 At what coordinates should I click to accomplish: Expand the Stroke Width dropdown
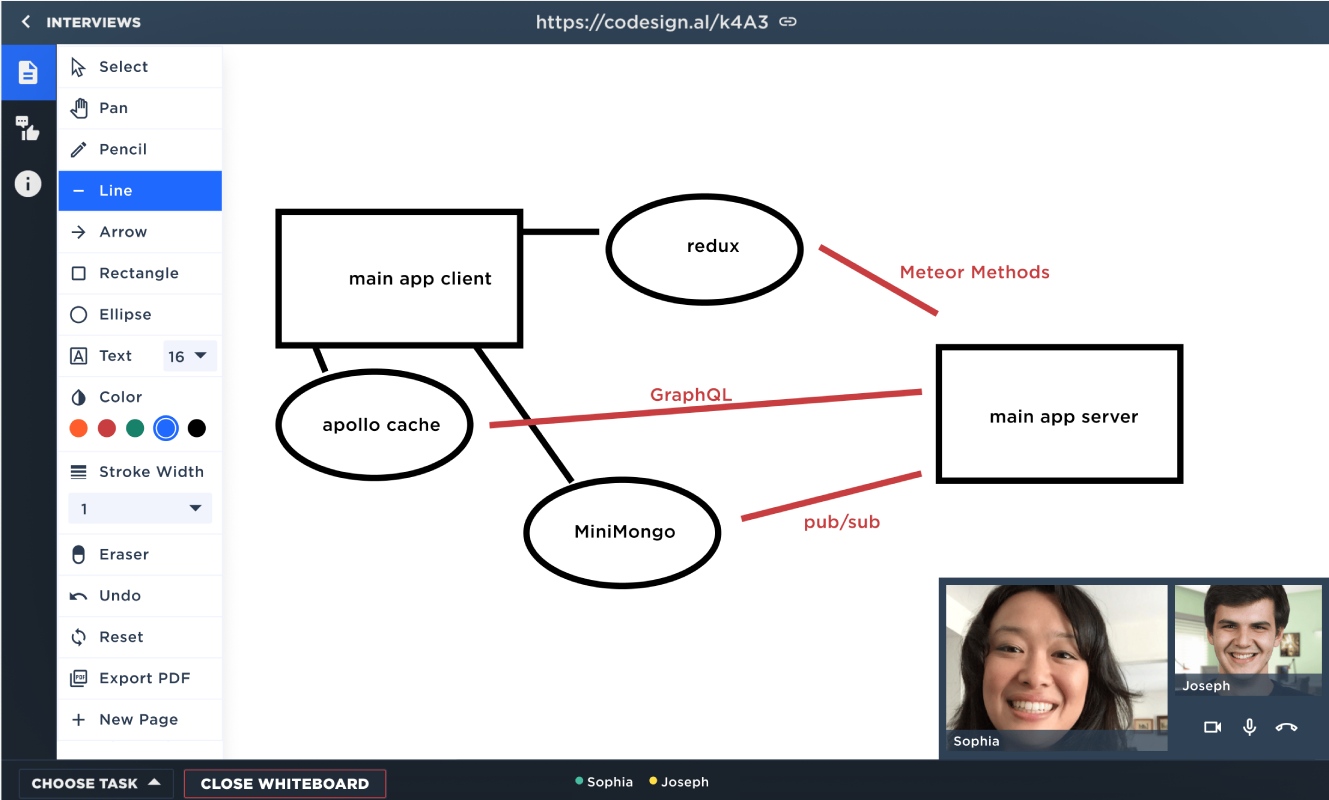tap(140, 509)
